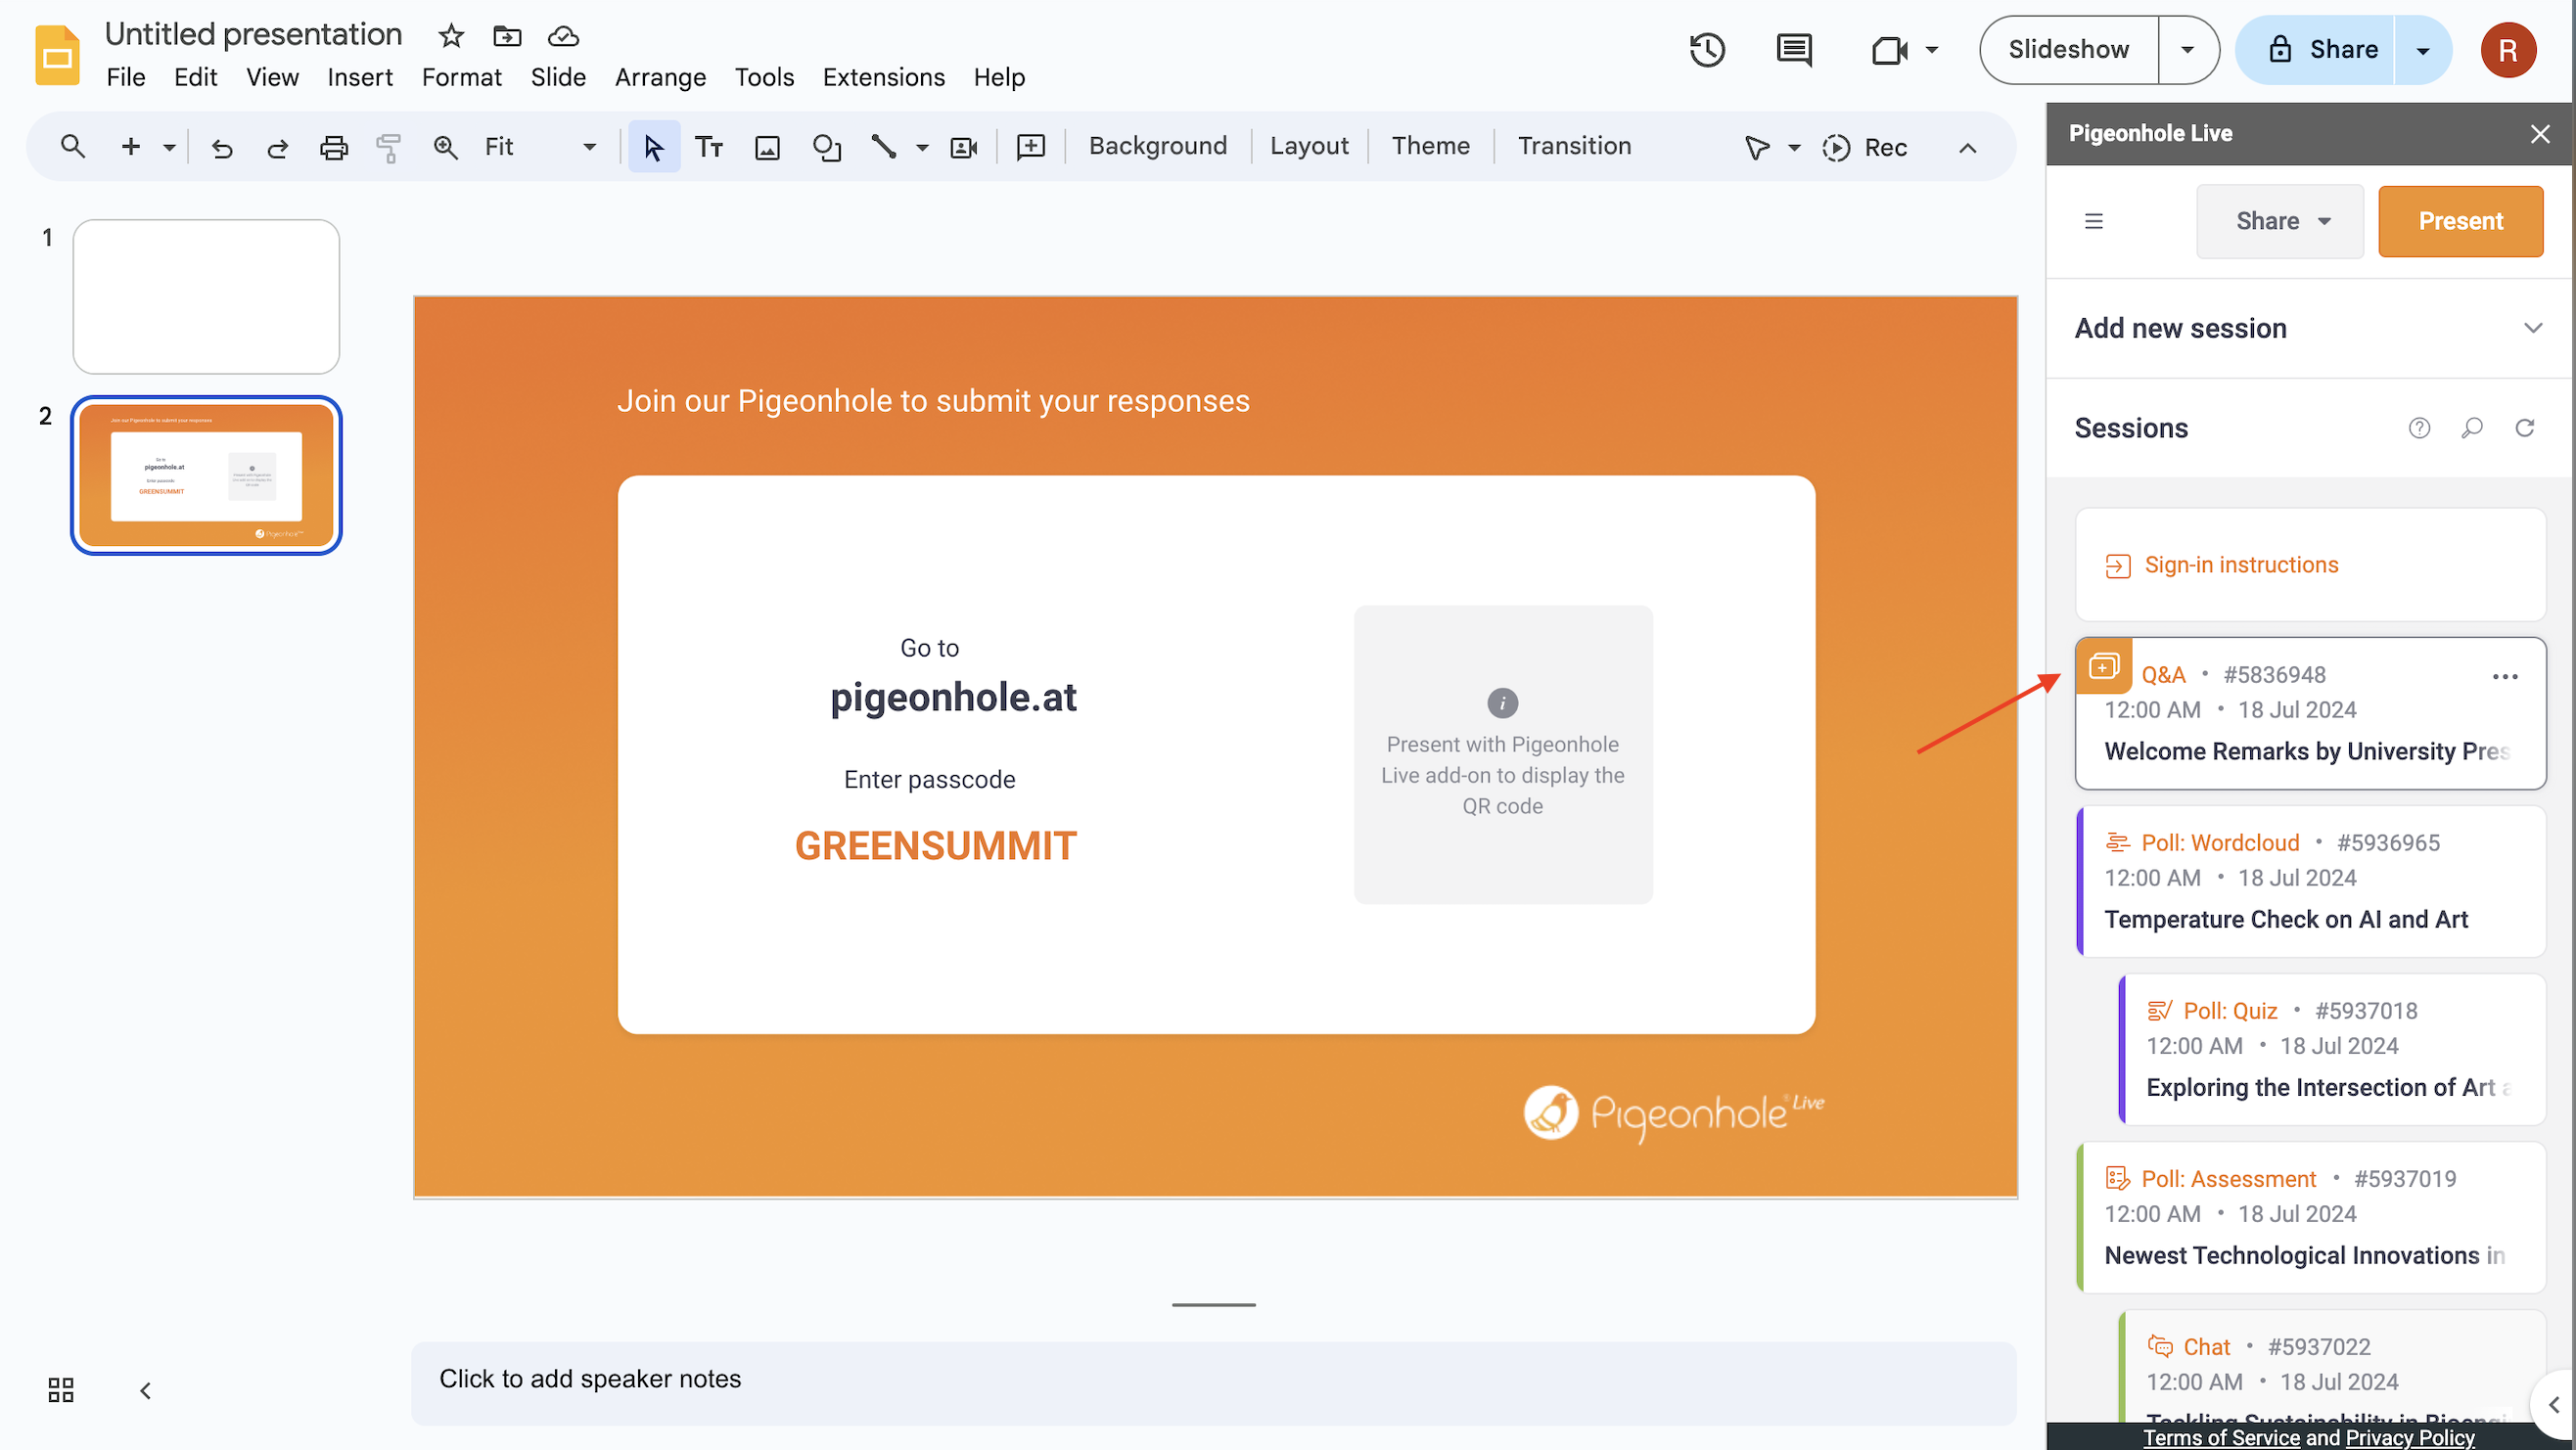Screen dimensions: 2576x1450
Task: Open the blue Share dropdown arrow
Action: coord(2422,50)
